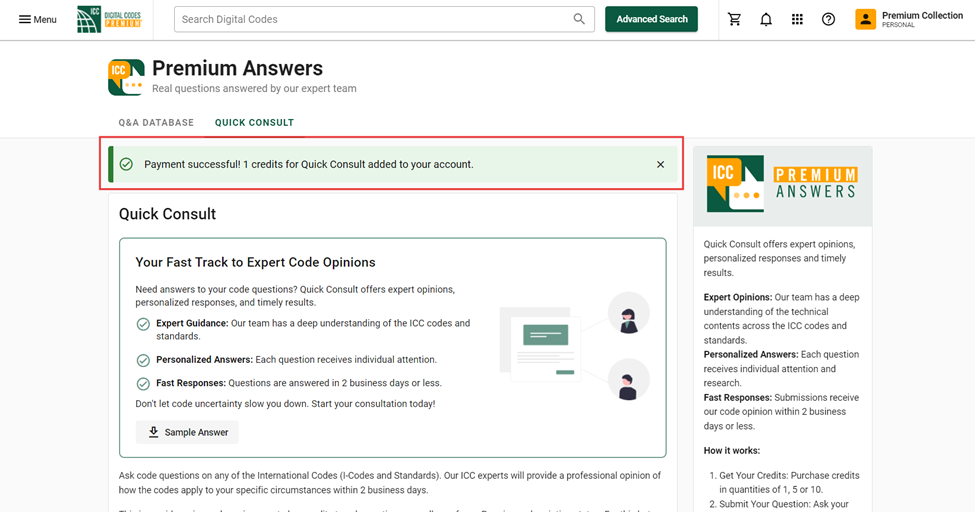The width and height of the screenshot is (975, 512).
Task: Switch to the Q&A Database tab
Action: tap(156, 123)
